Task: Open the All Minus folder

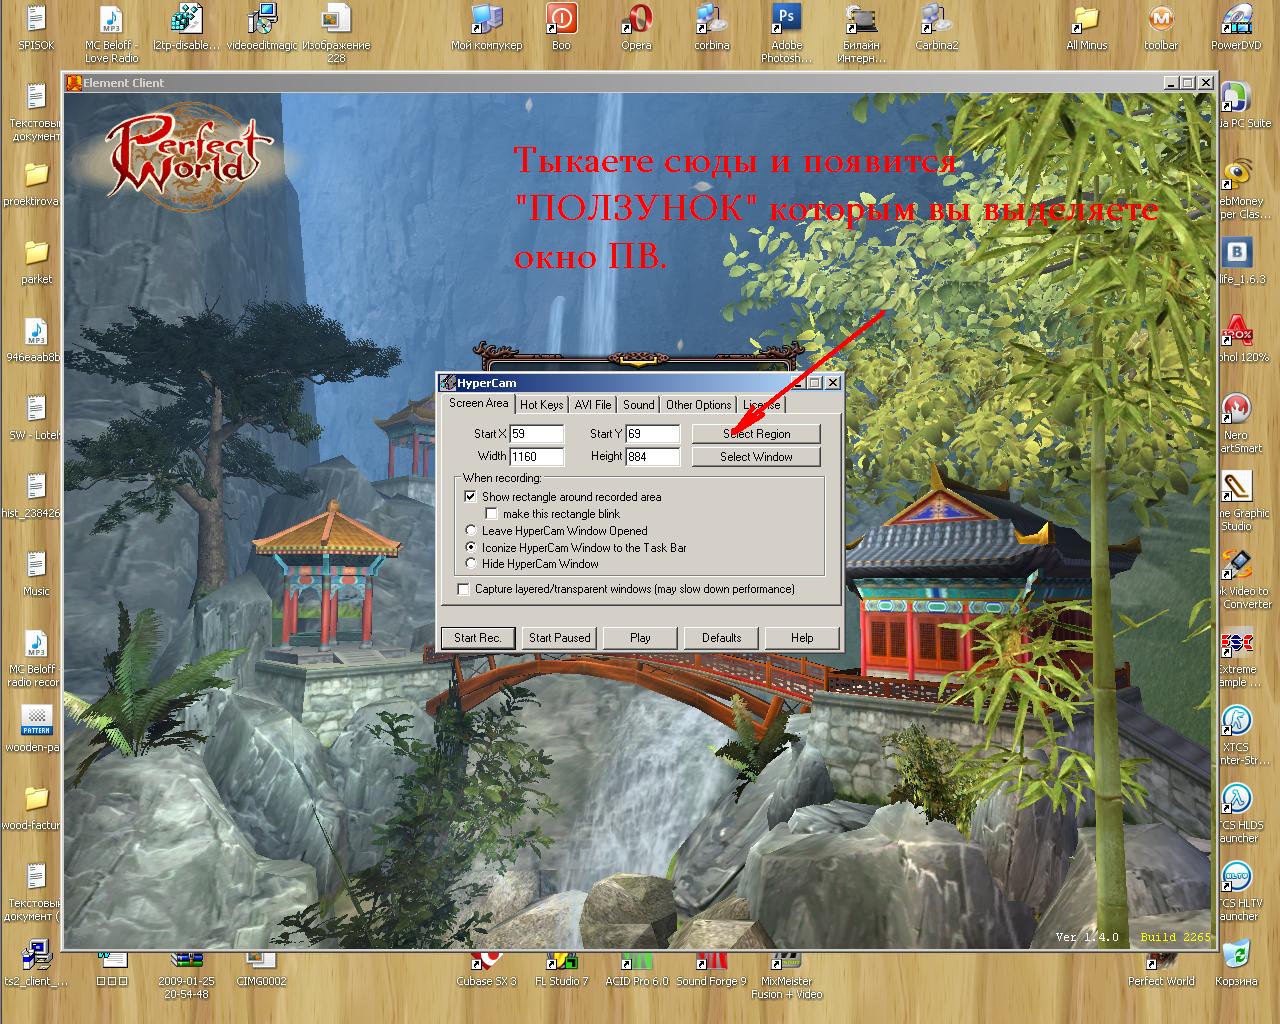Action: [x=1086, y=28]
